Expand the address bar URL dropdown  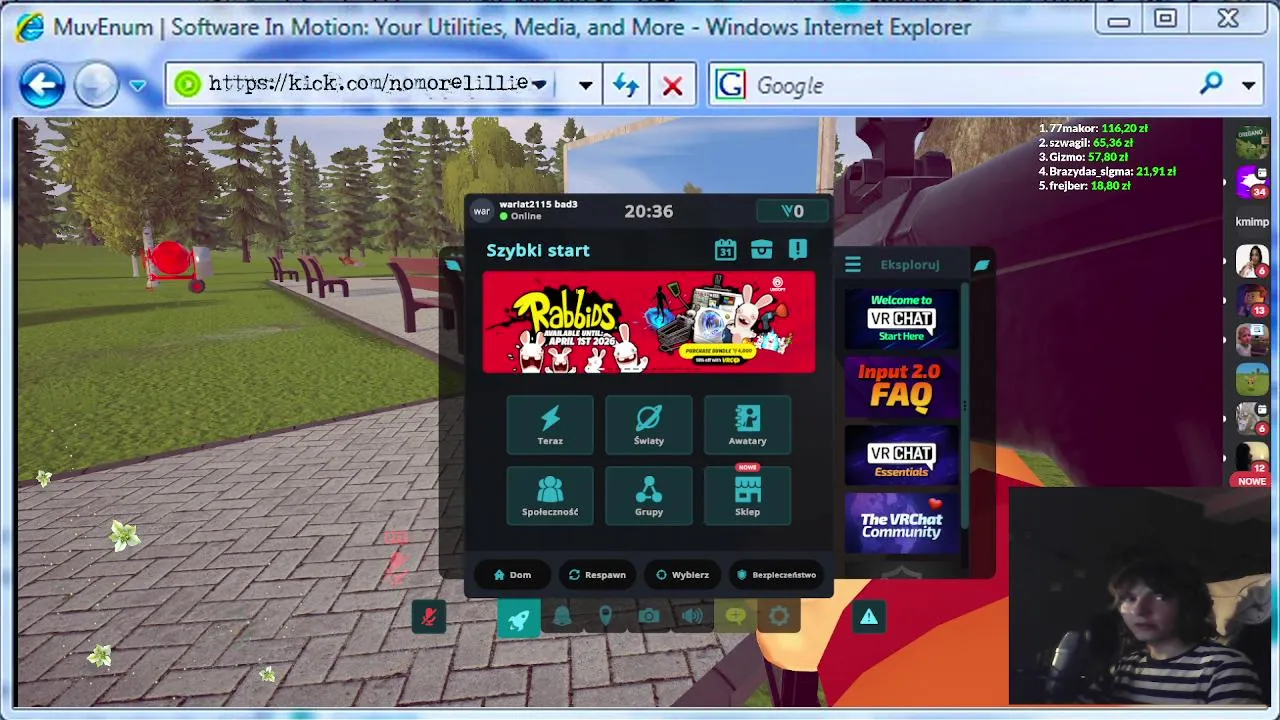(x=586, y=86)
